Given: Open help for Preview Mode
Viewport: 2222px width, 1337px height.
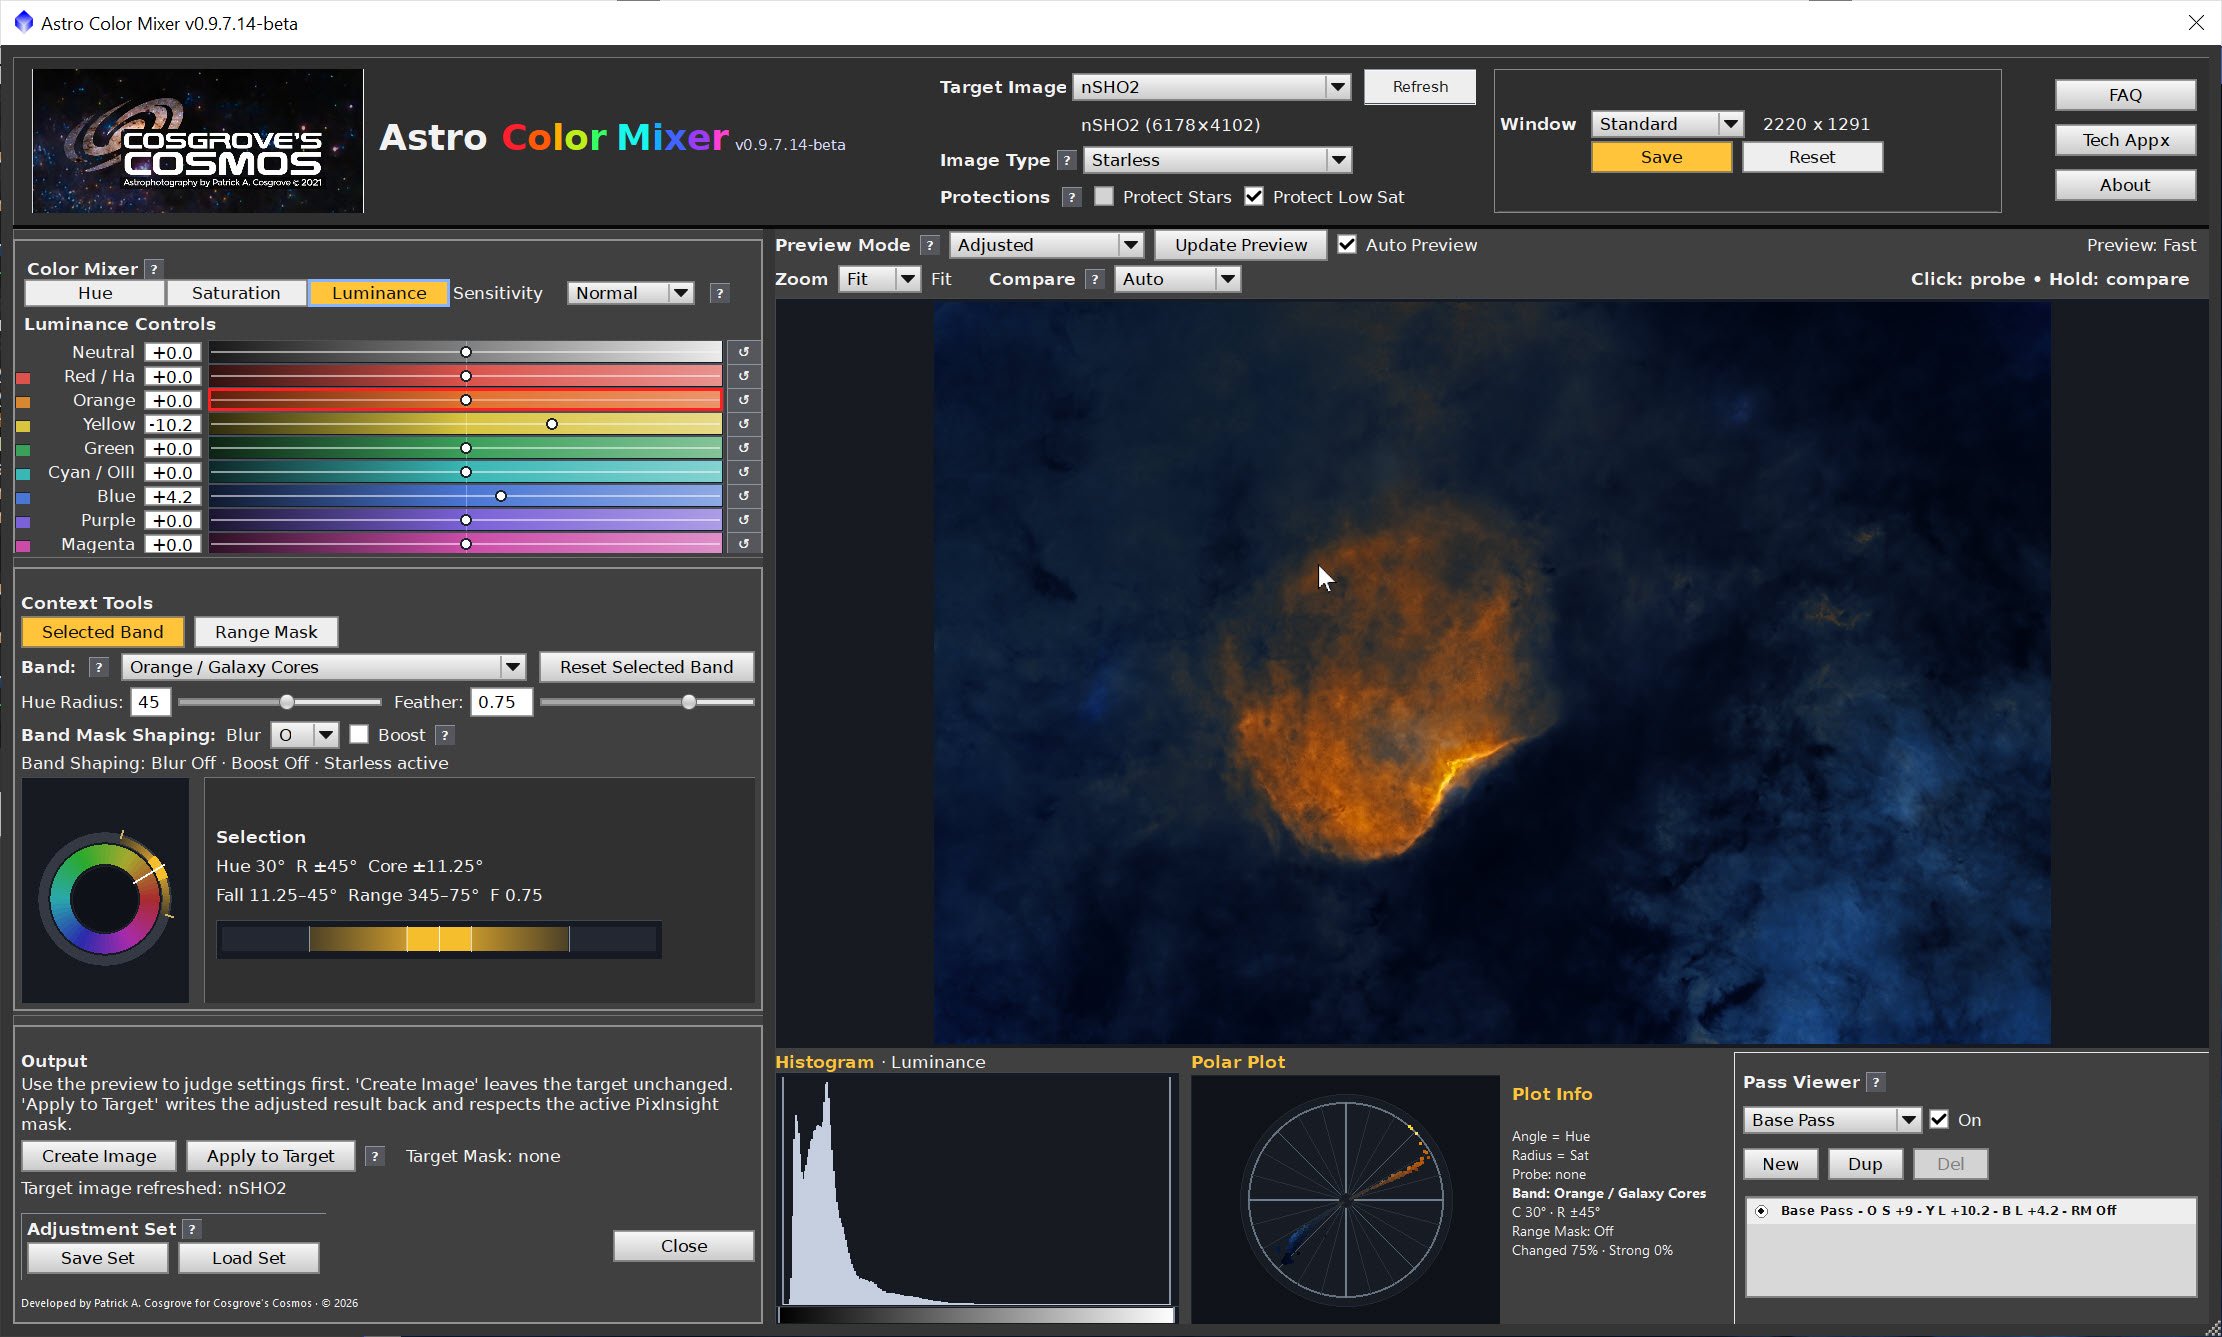Looking at the screenshot, I should tap(930, 245).
